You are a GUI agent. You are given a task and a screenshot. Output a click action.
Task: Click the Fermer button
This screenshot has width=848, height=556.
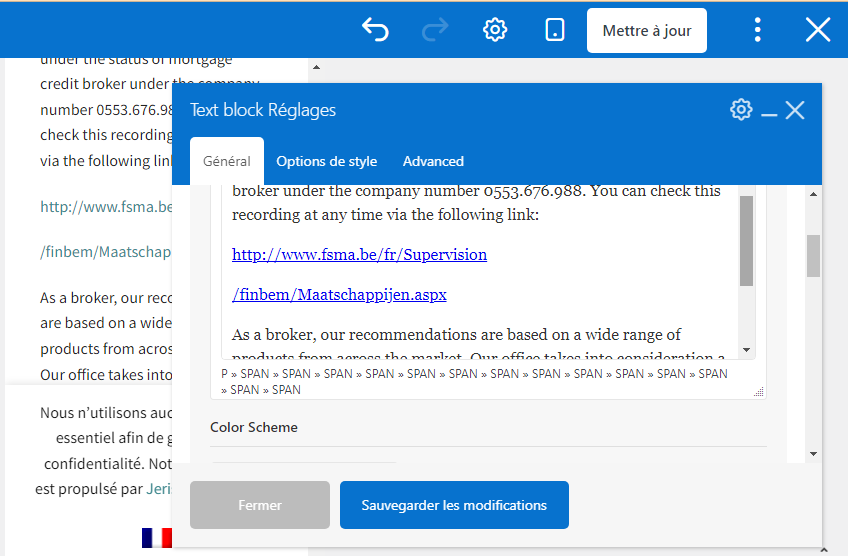pos(260,505)
